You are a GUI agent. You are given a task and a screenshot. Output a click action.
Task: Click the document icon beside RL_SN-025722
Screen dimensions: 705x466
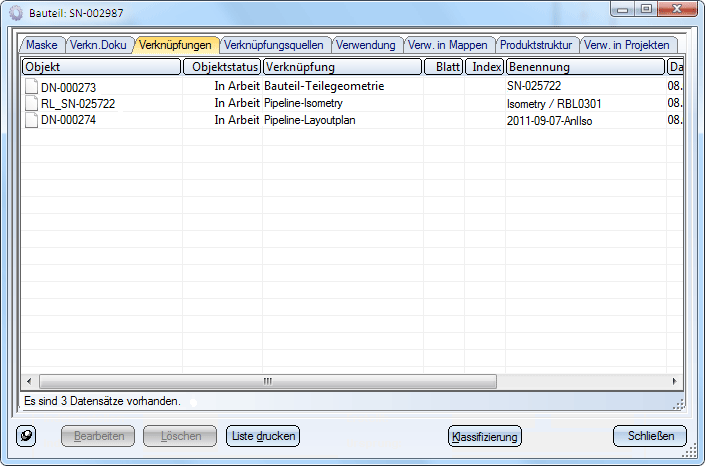(31, 103)
